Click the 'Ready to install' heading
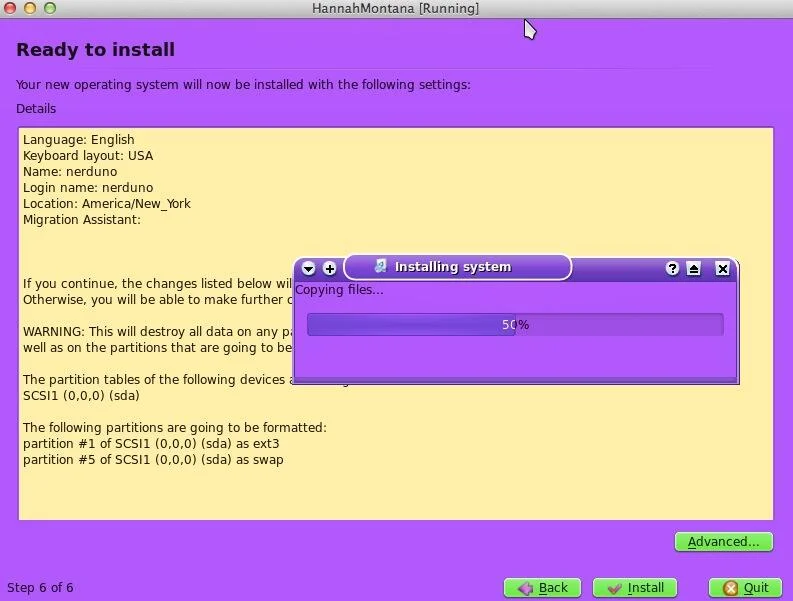The width and height of the screenshot is (793, 601). pyautogui.click(x=96, y=50)
